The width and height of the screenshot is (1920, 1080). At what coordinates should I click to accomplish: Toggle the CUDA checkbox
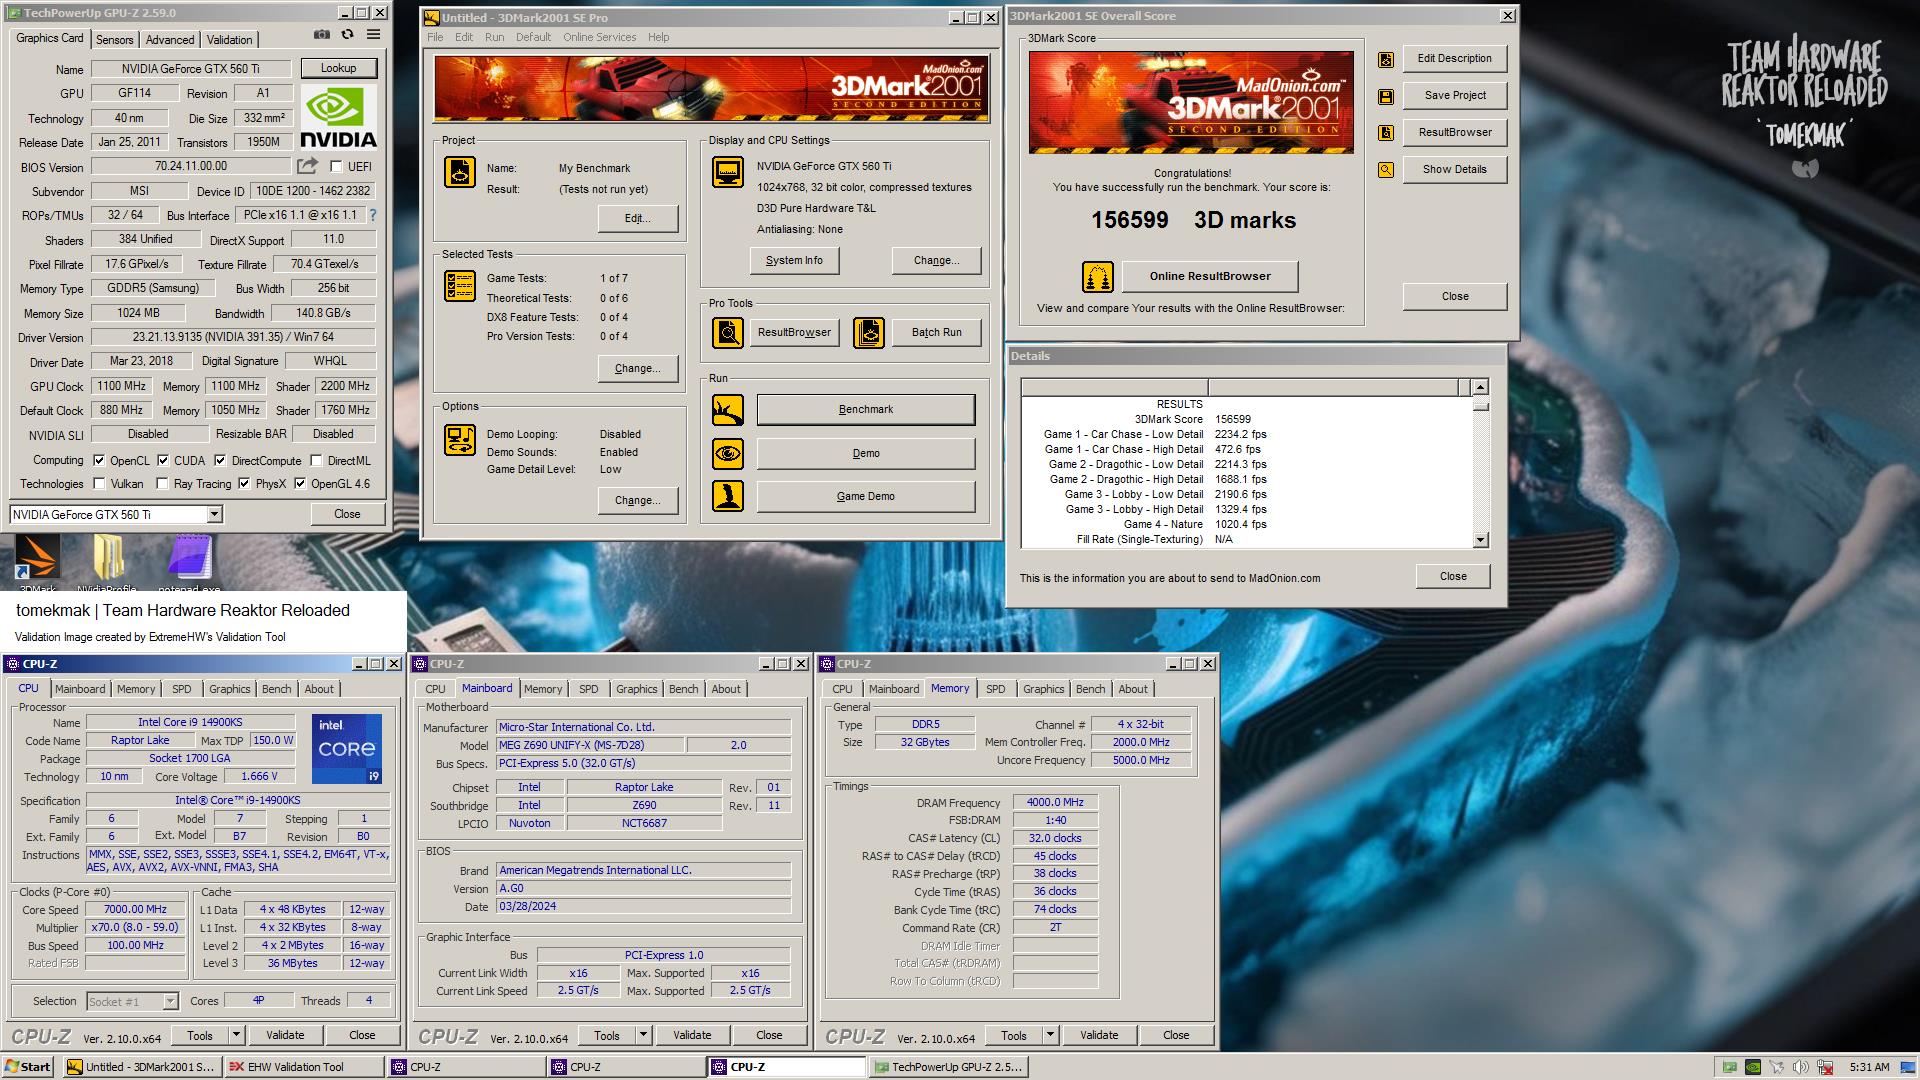163,461
